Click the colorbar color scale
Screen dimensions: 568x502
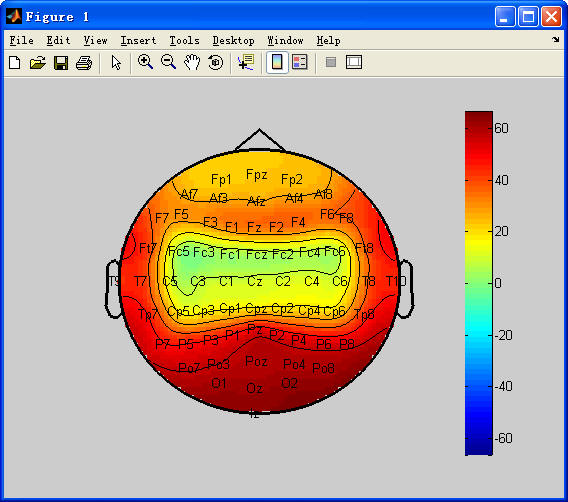coord(479,283)
